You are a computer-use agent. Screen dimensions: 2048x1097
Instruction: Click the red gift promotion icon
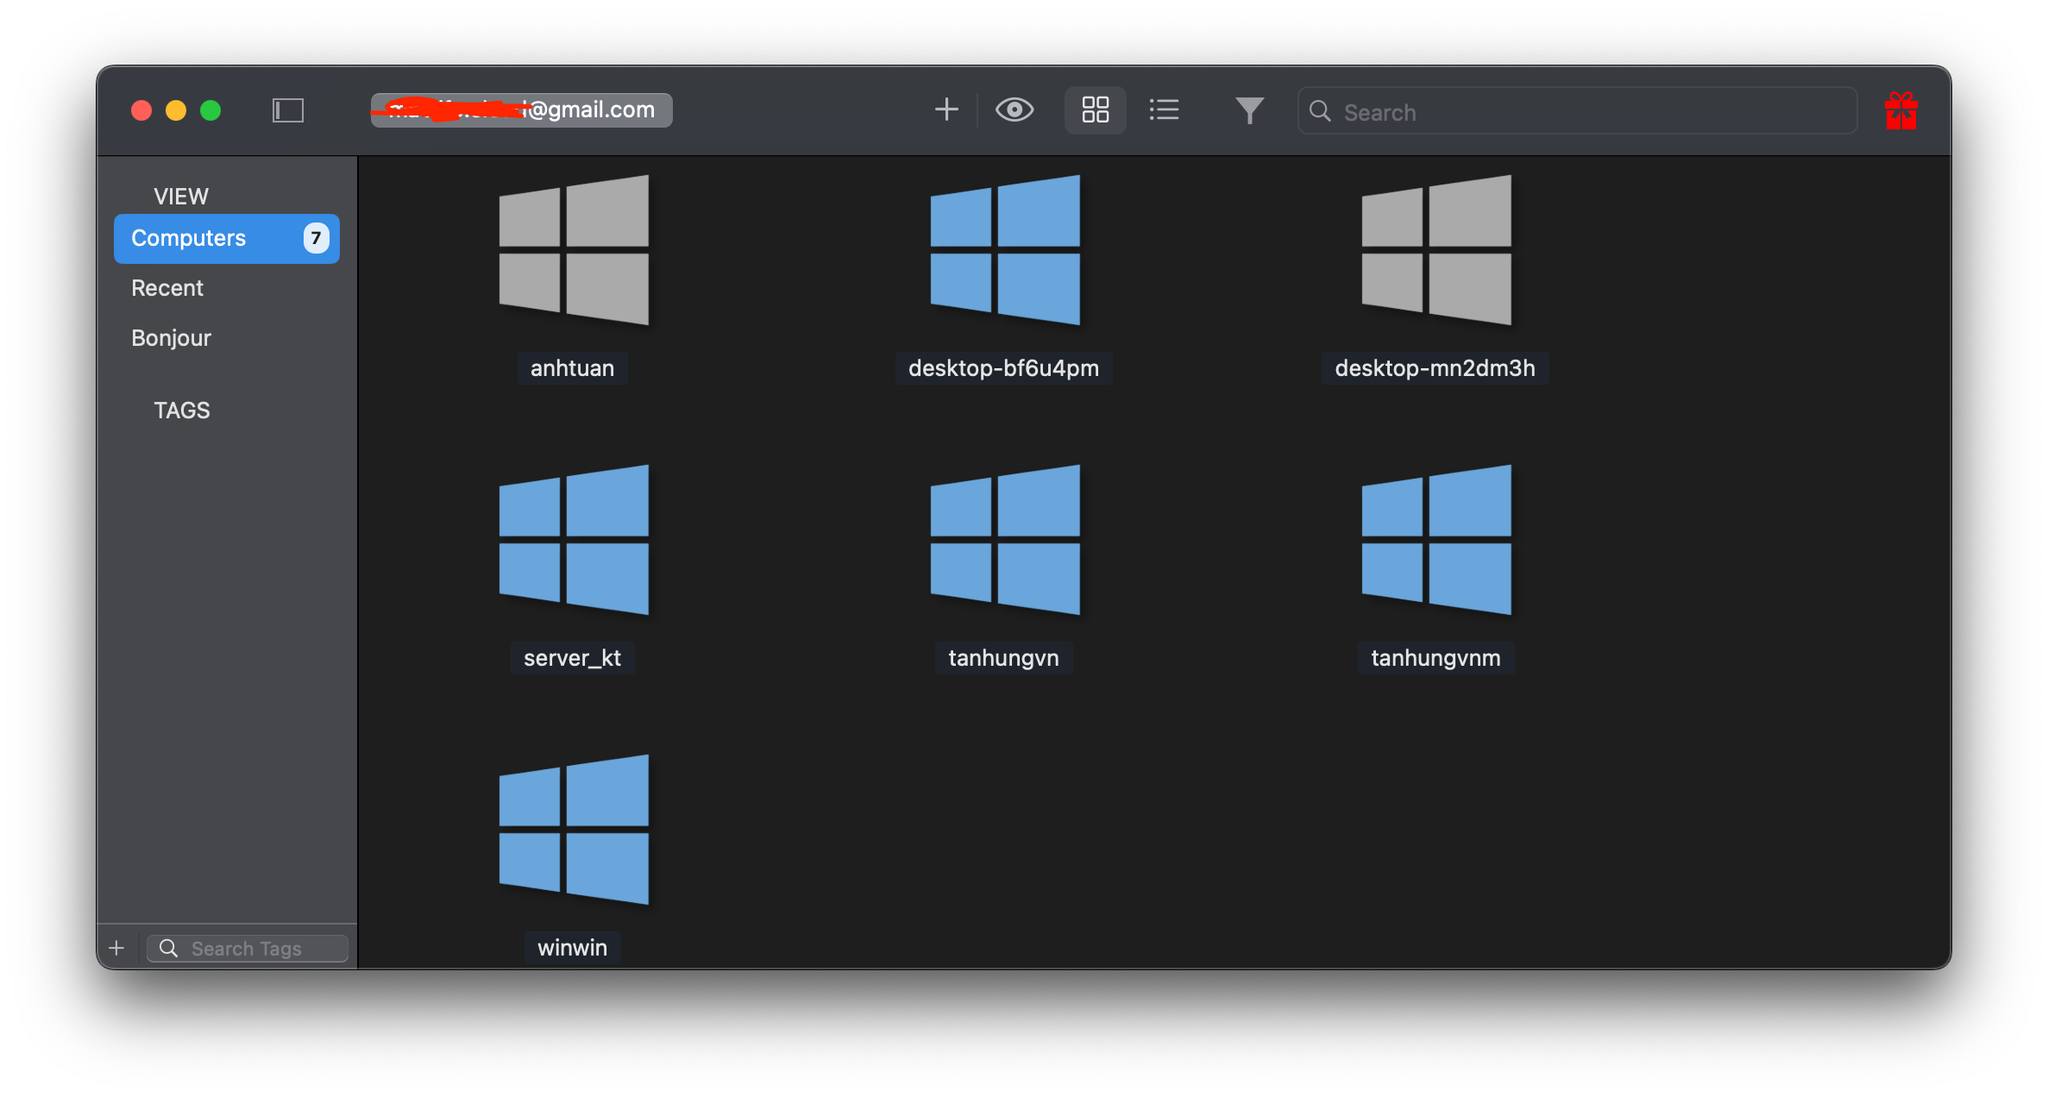(1902, 110)
